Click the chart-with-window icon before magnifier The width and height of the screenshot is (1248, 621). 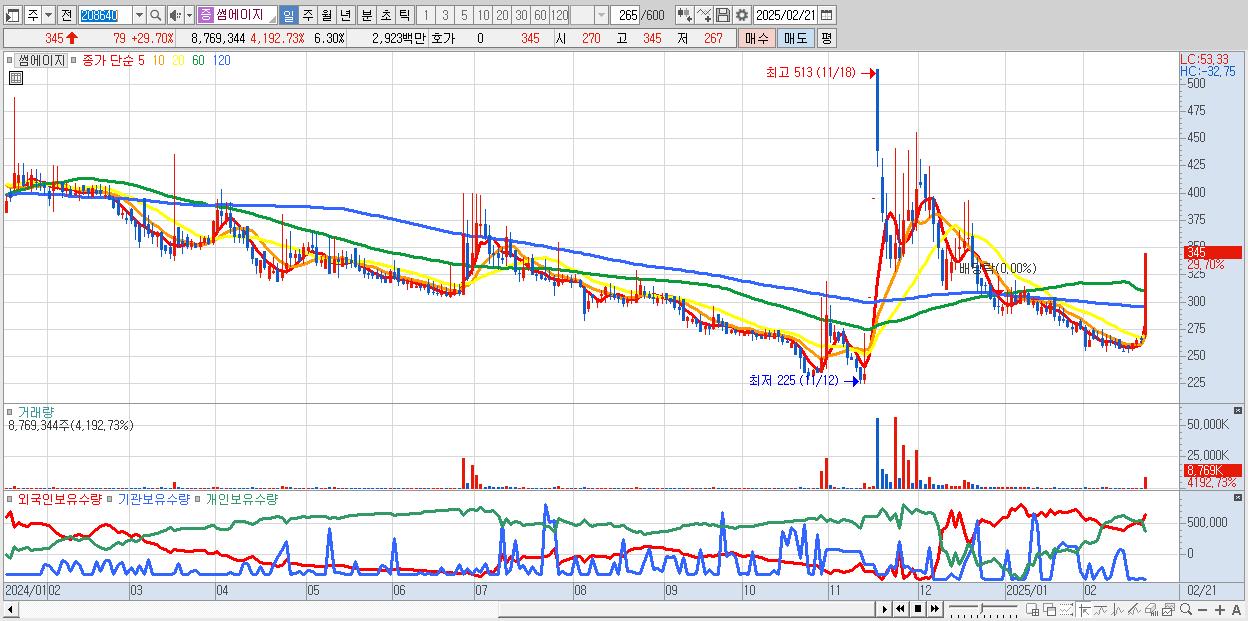click(x=1168, y=609)
